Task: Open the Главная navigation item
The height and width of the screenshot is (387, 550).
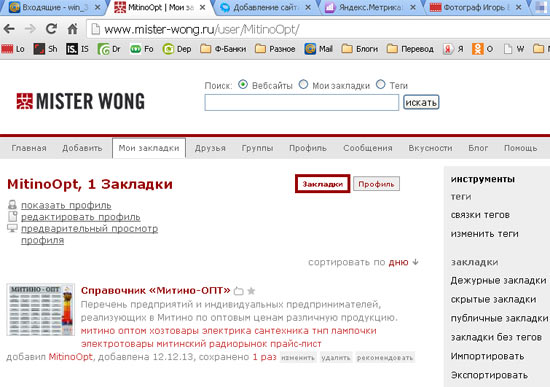Action: coord(29,148)
